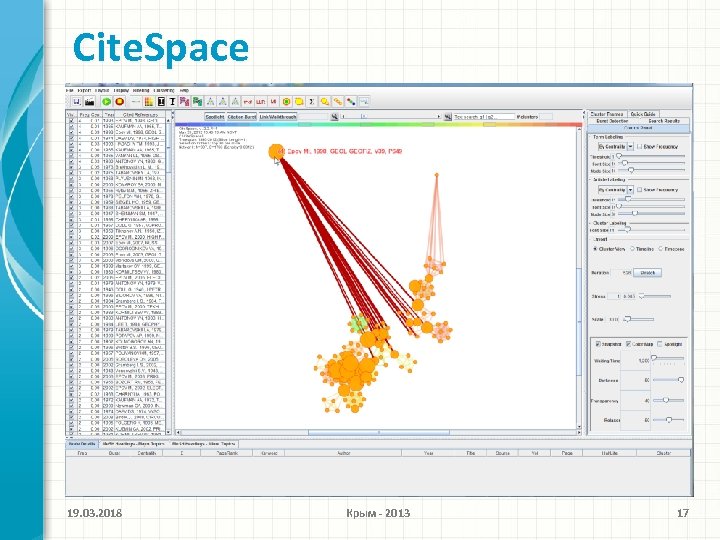
Task: Click the green cluster blocks icon
Action: [x=197, y=101]
